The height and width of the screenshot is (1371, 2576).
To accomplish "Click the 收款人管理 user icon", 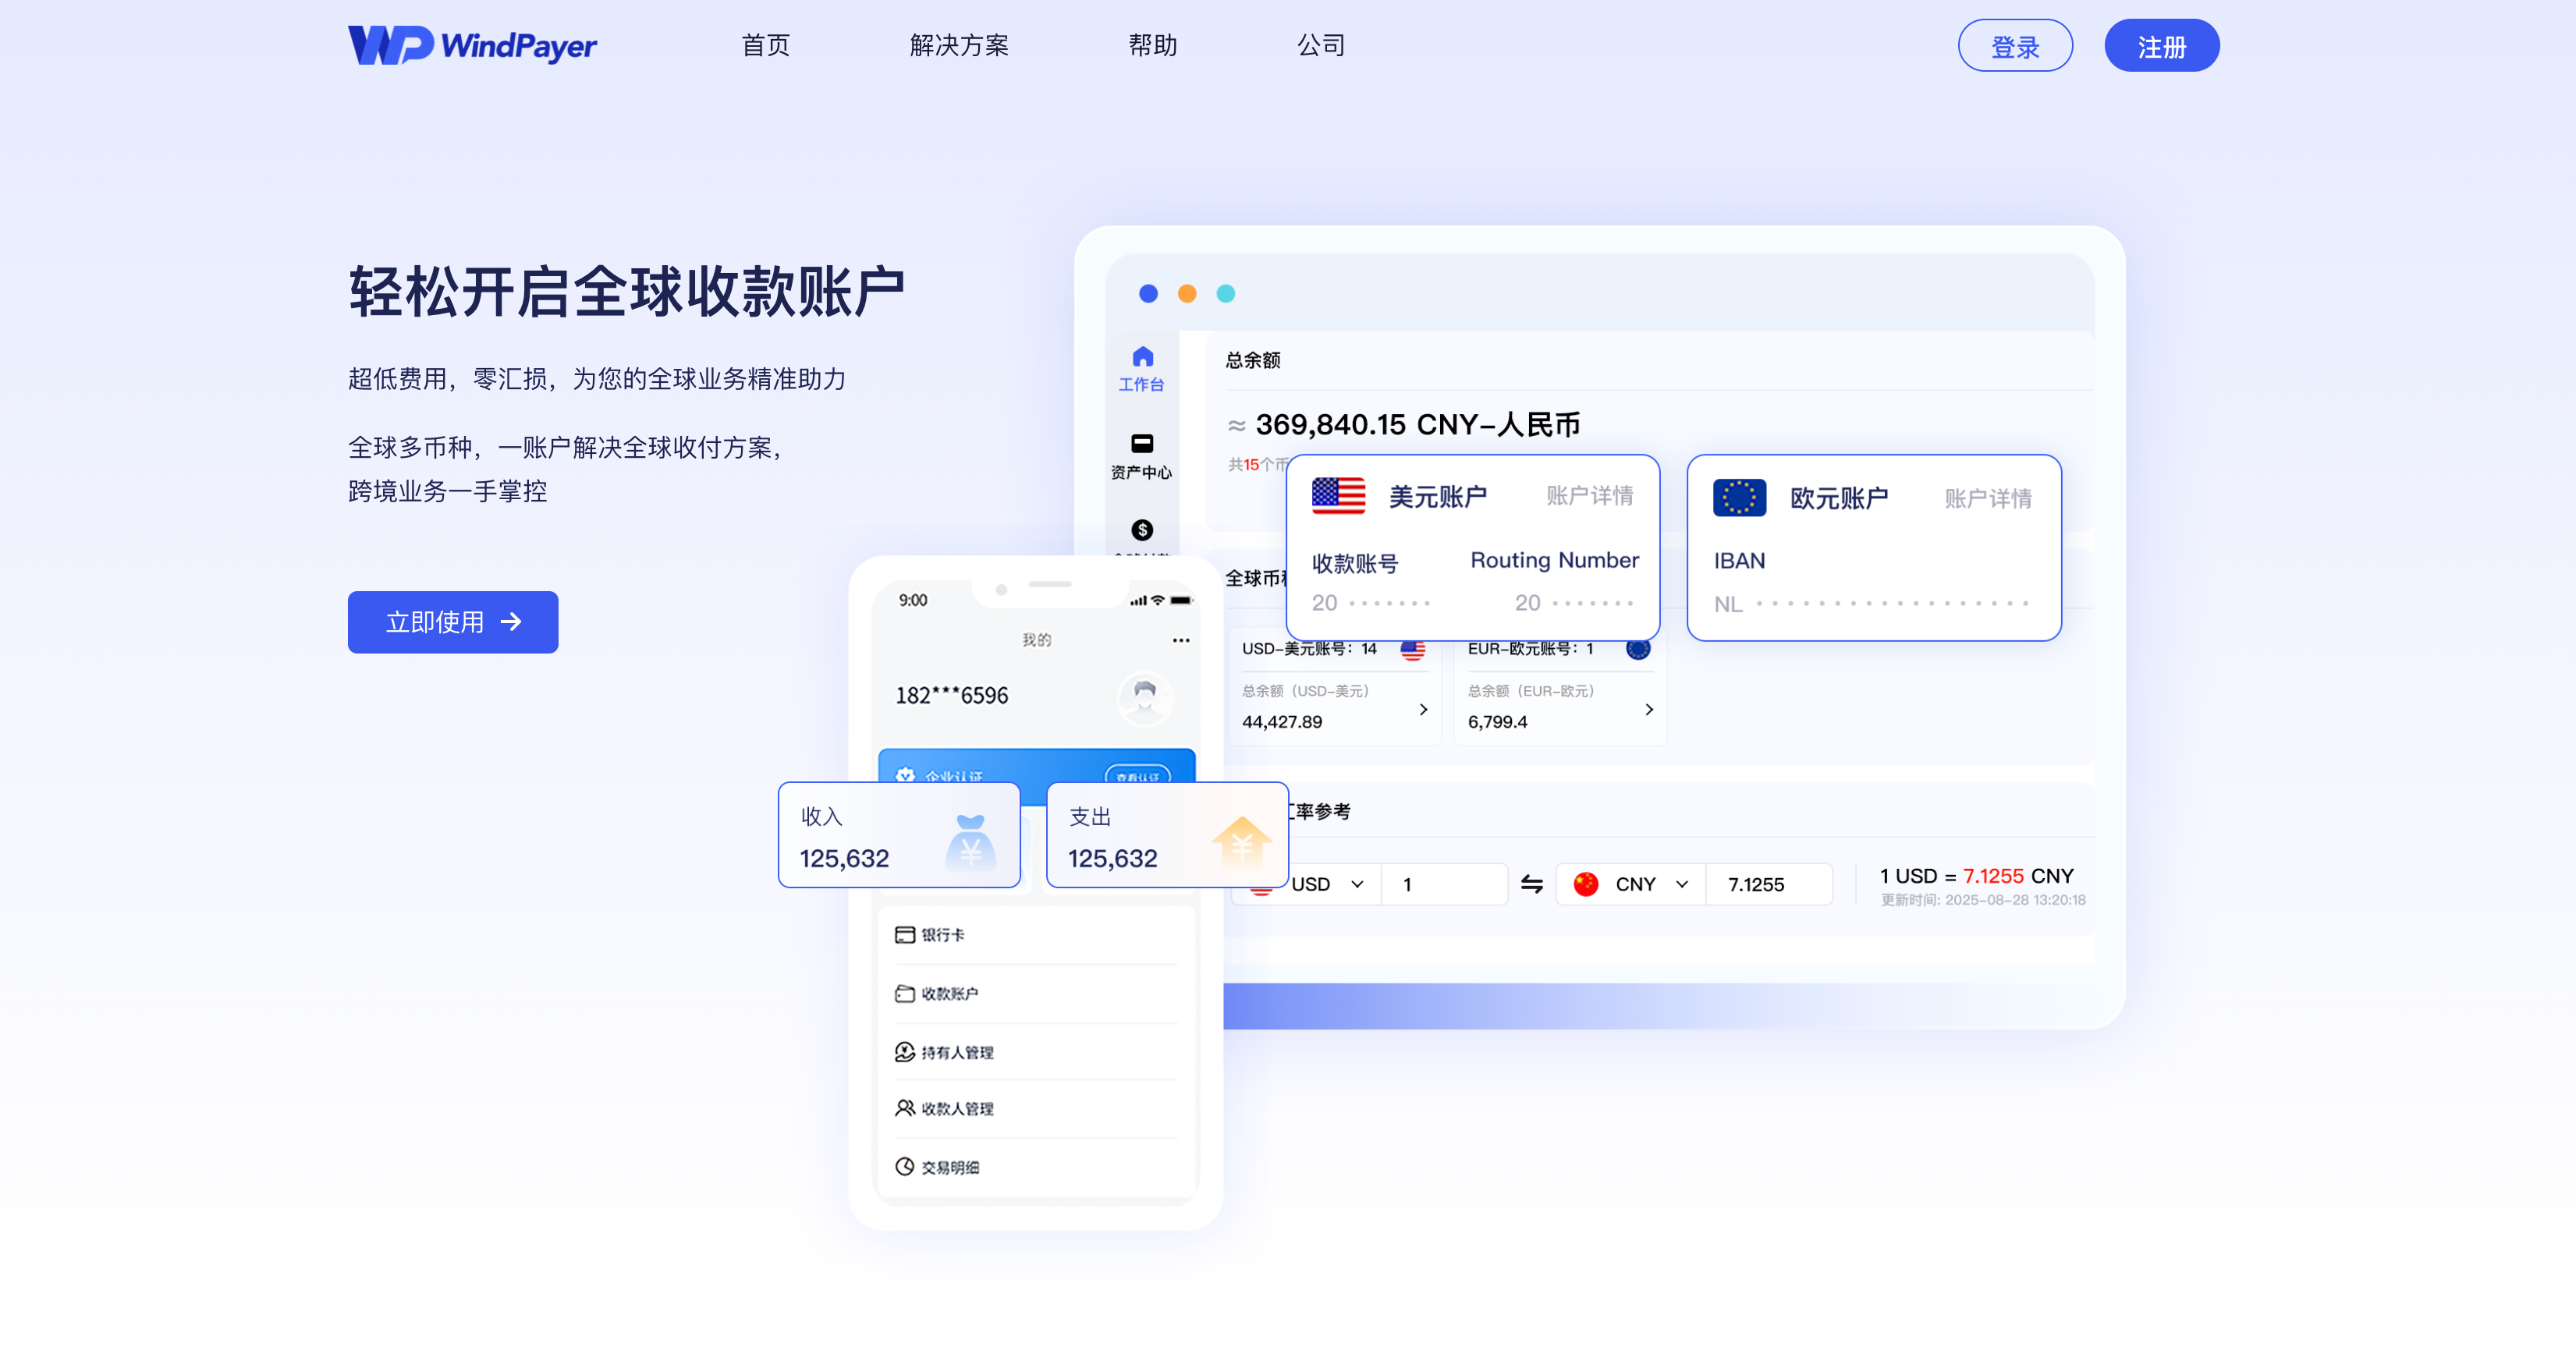I will coord(904,1108).
